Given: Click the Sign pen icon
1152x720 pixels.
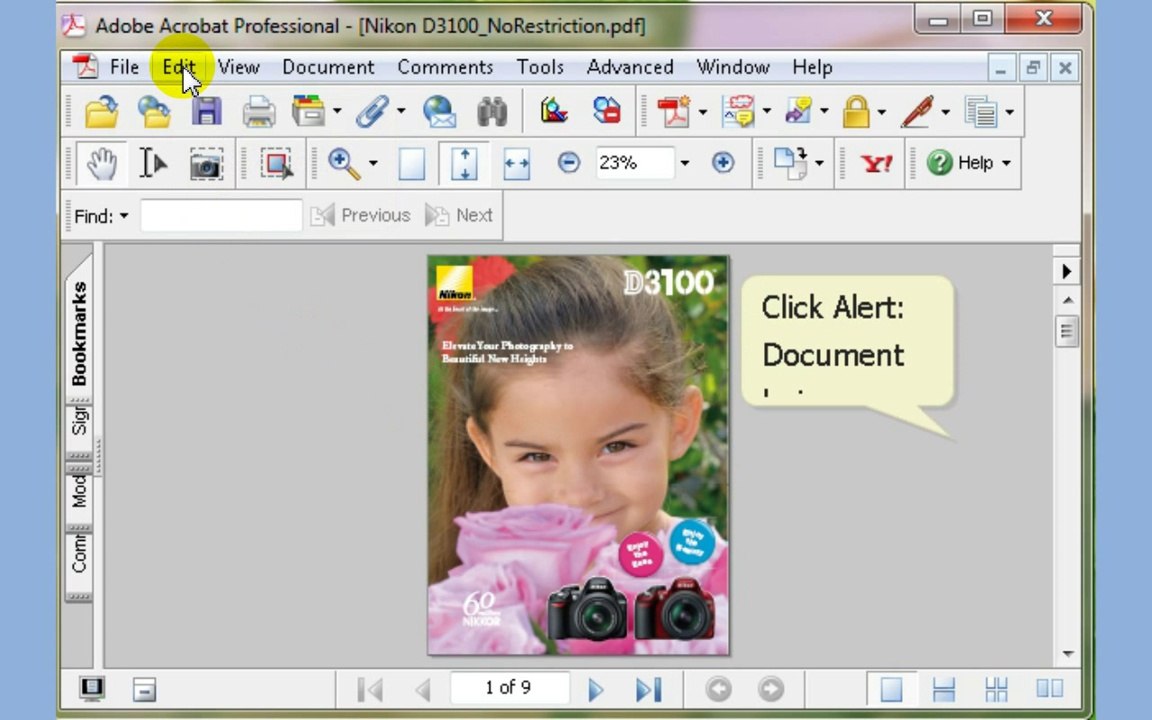Looking at the screenshot, I should click(x=917, y=112).
